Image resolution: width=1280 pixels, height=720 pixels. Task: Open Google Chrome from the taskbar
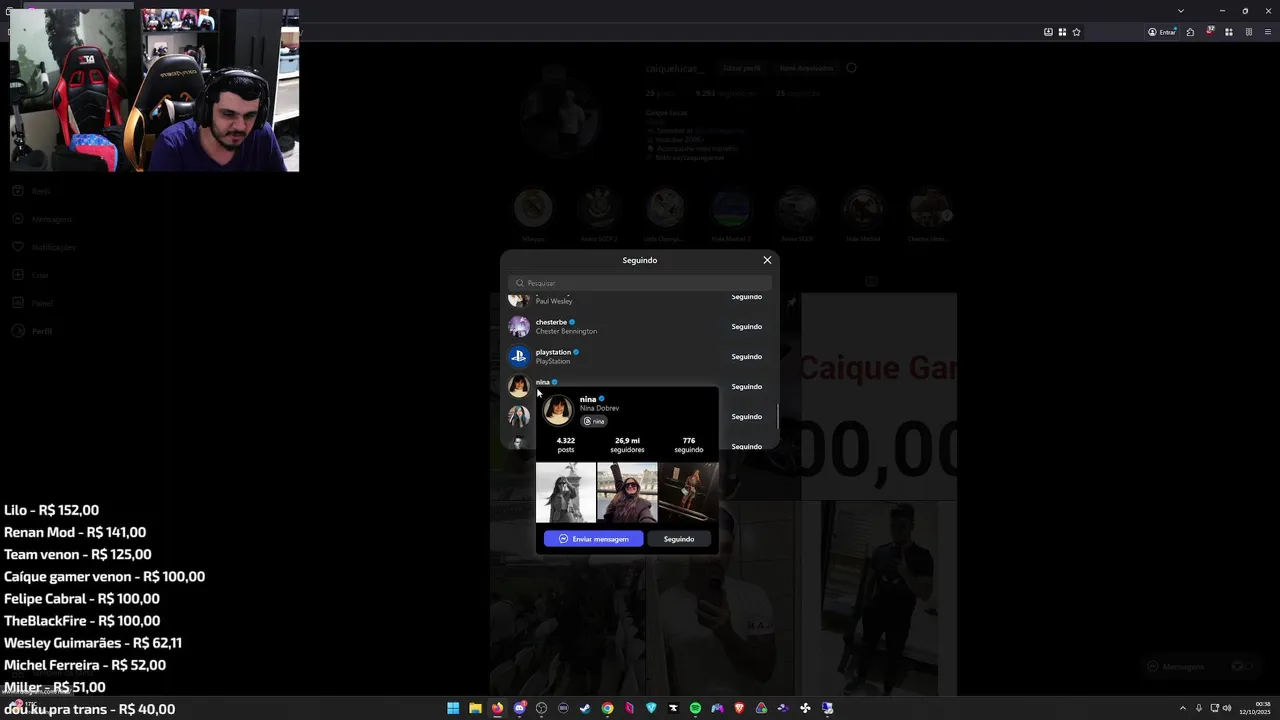point(607,708)
